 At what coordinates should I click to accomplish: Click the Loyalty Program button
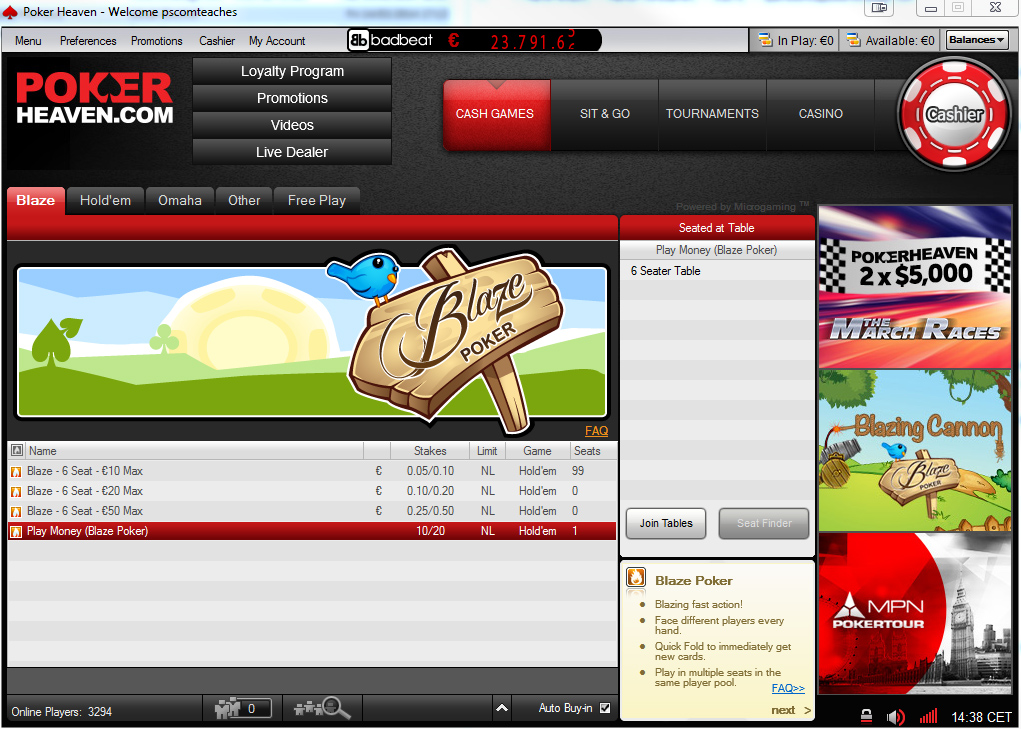click(x=292, y=71)
